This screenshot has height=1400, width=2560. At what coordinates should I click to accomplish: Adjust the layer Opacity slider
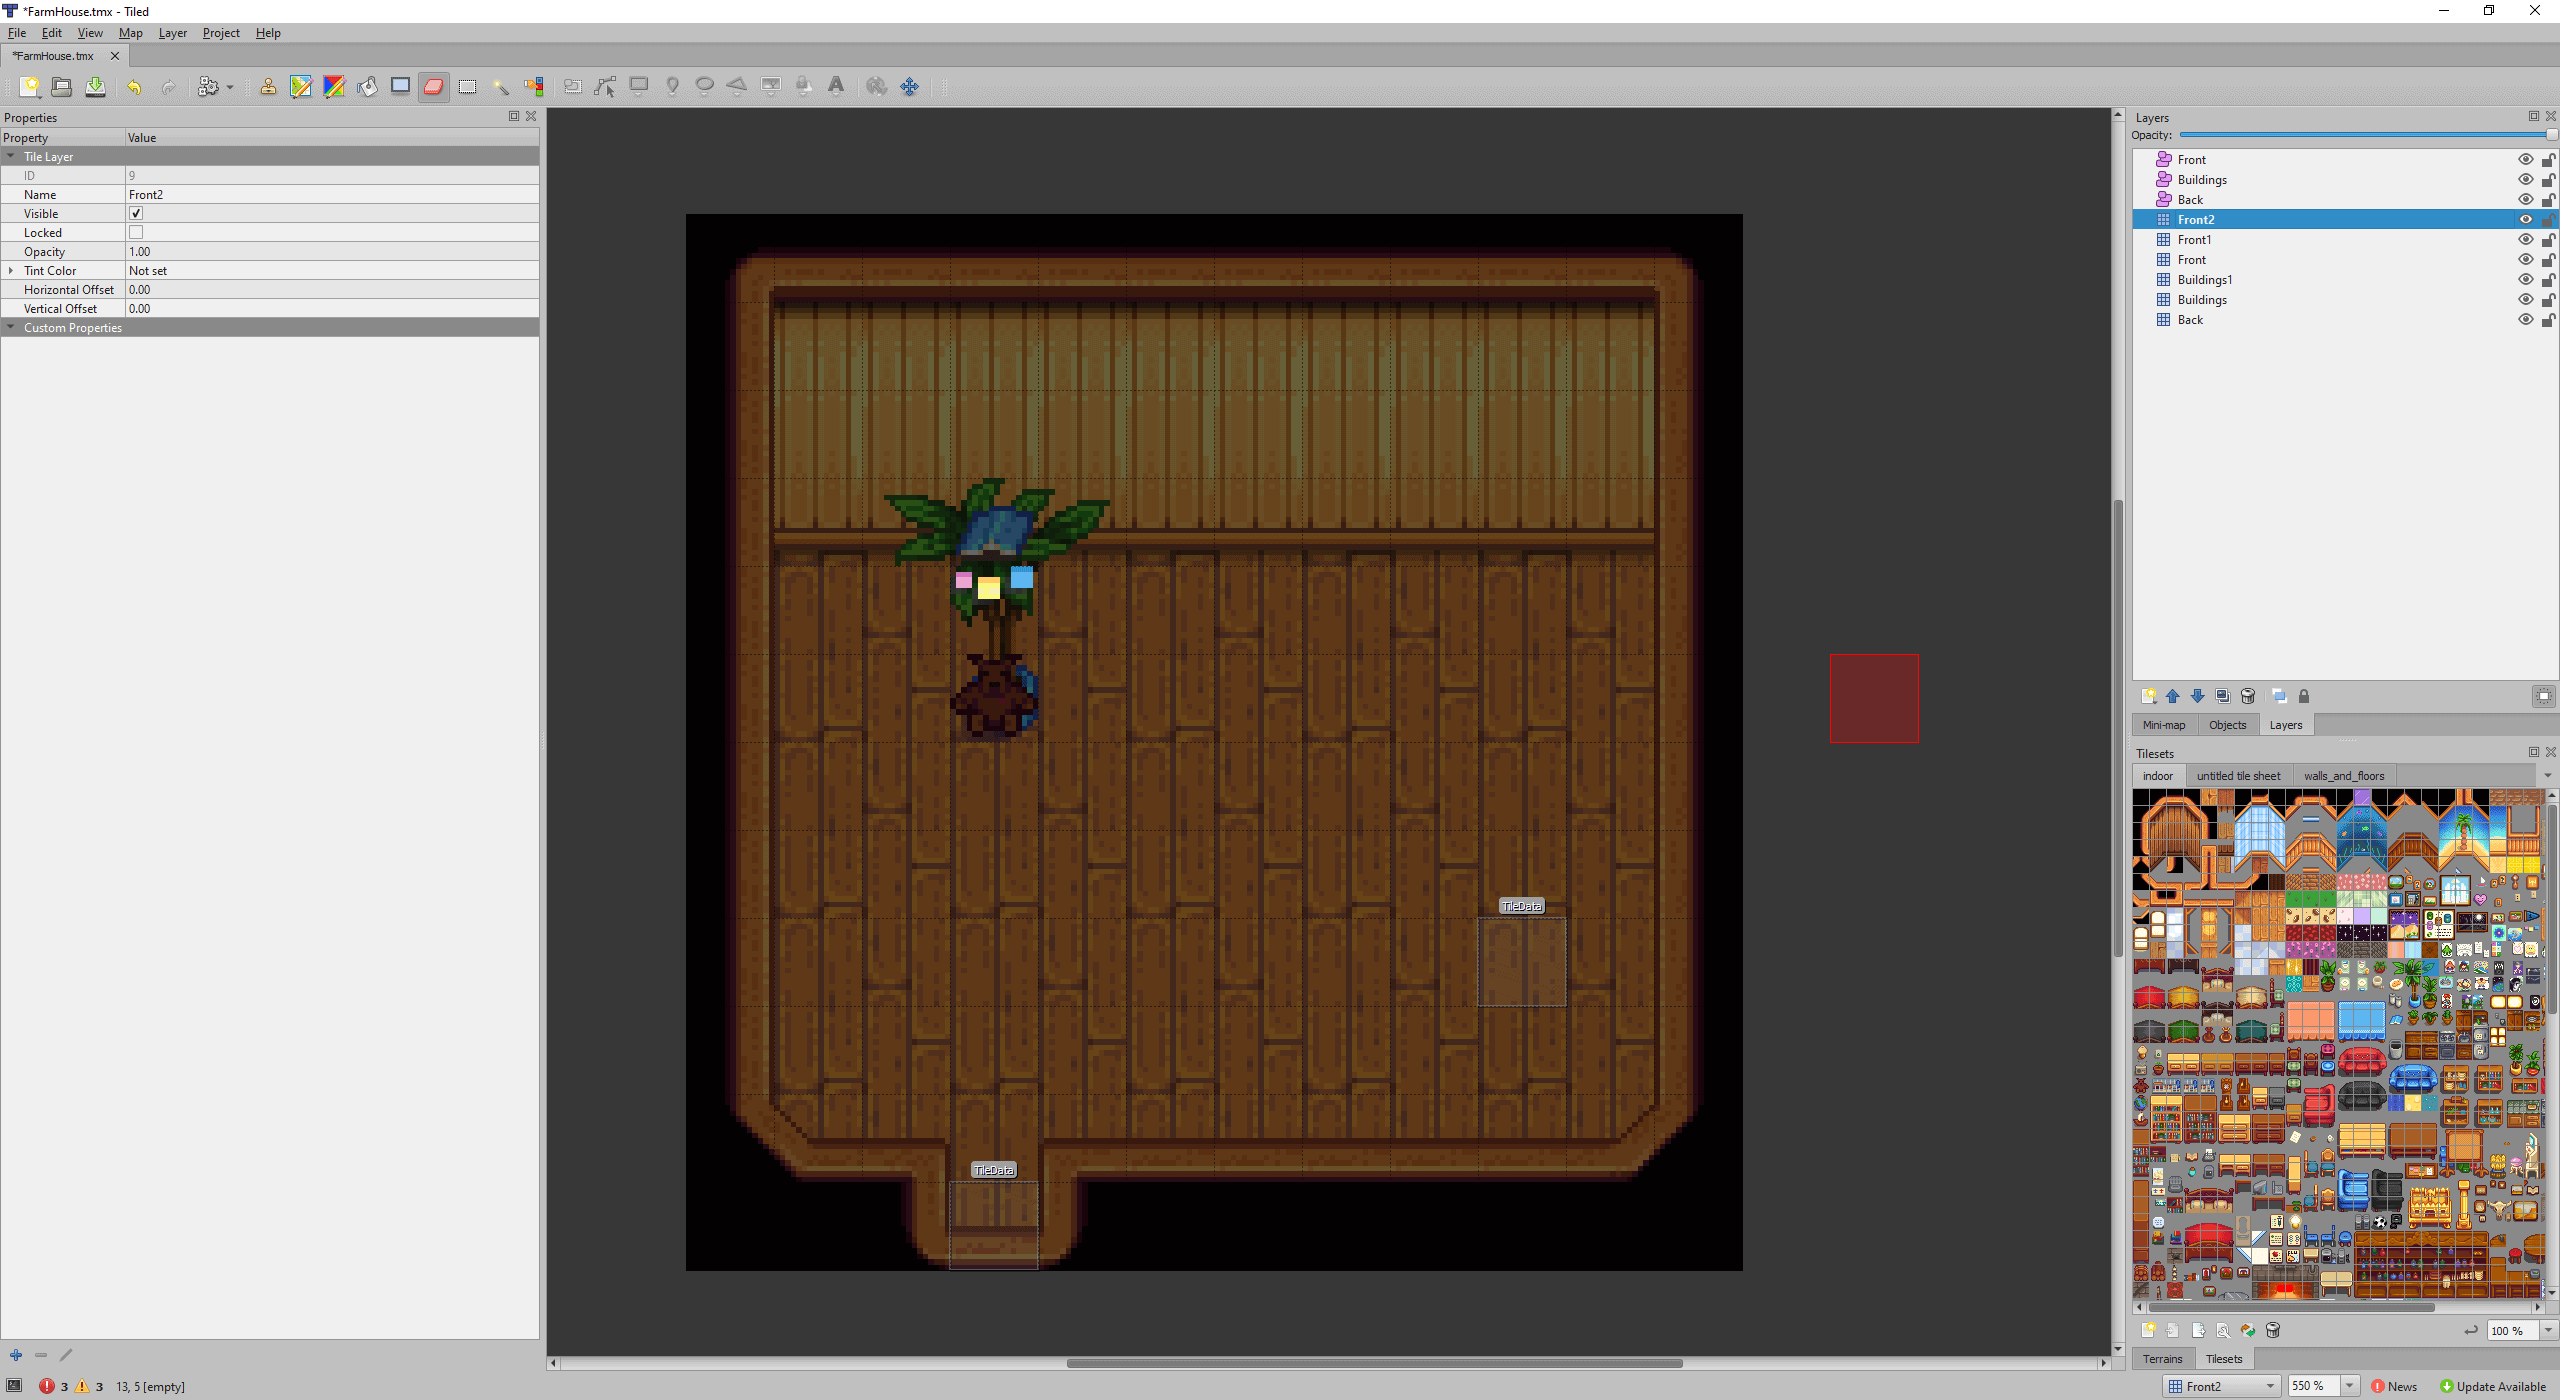[x=2366, y=135]
